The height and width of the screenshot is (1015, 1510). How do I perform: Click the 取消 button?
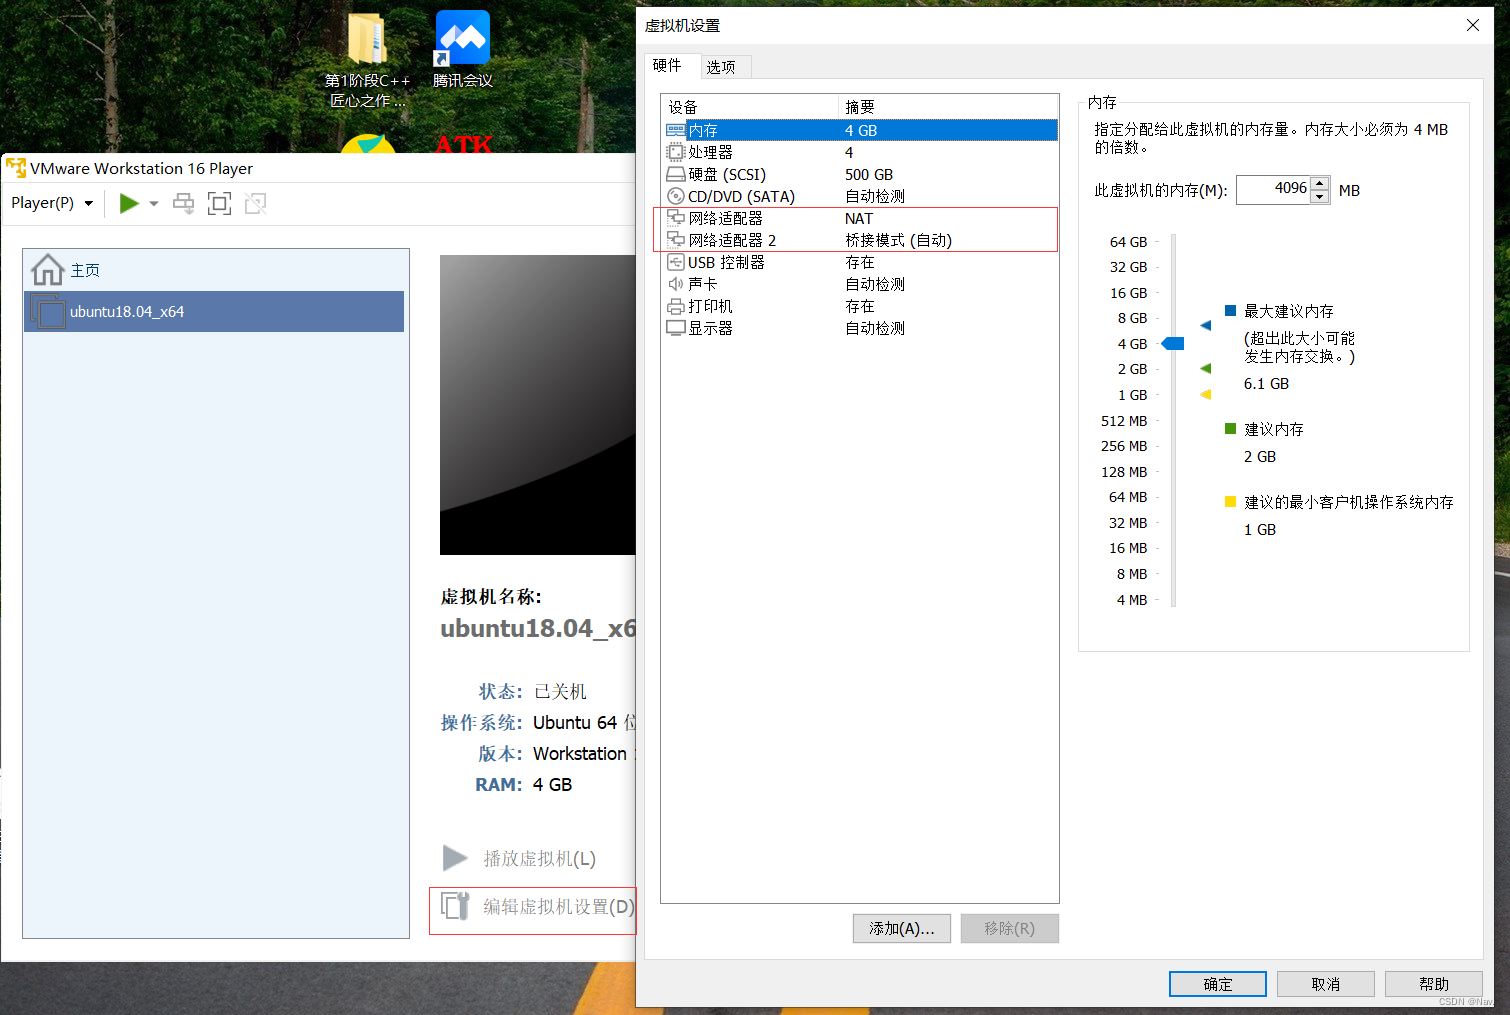(x=1326, y=984)
